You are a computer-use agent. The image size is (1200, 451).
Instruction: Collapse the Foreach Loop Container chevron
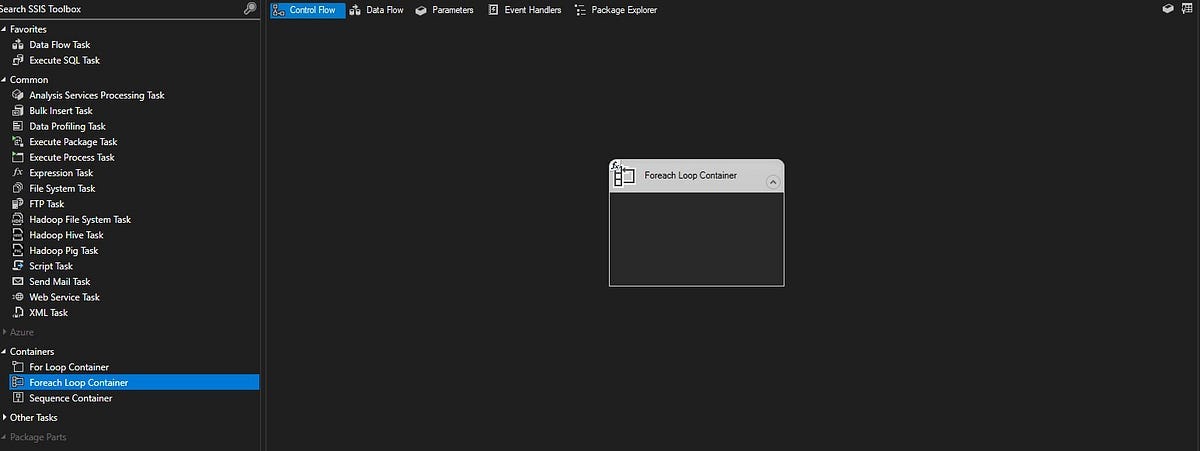(772, 182)
